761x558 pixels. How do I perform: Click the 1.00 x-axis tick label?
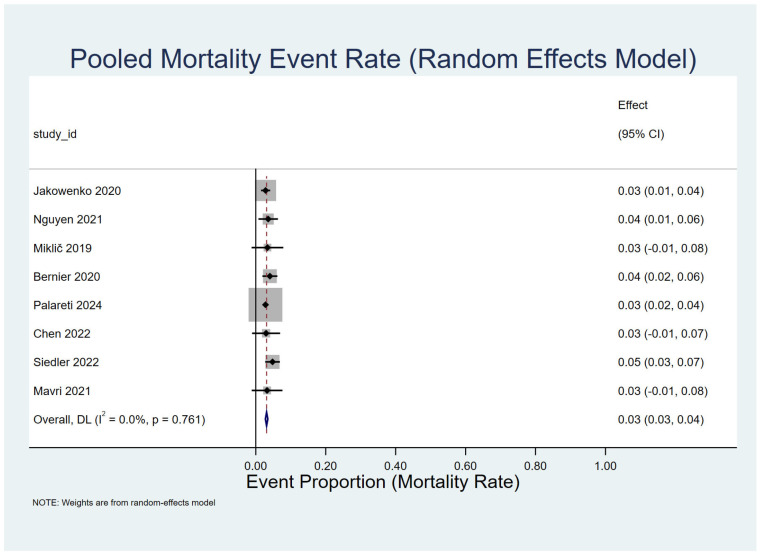coord(605,466)
